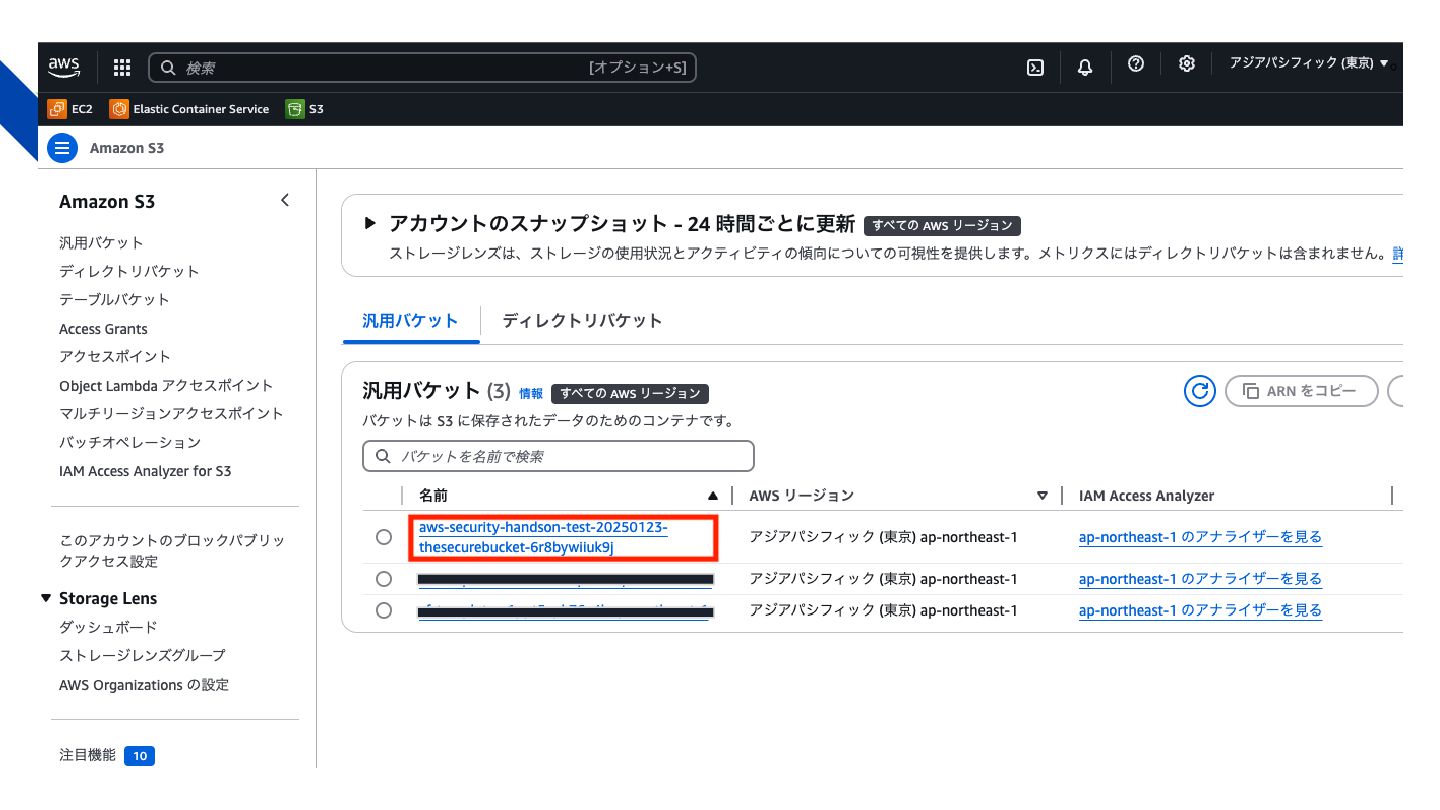Collapse the Storage Lens sidebar section
The height and width of the screenshot is (810, 1440).
(45, 598)
